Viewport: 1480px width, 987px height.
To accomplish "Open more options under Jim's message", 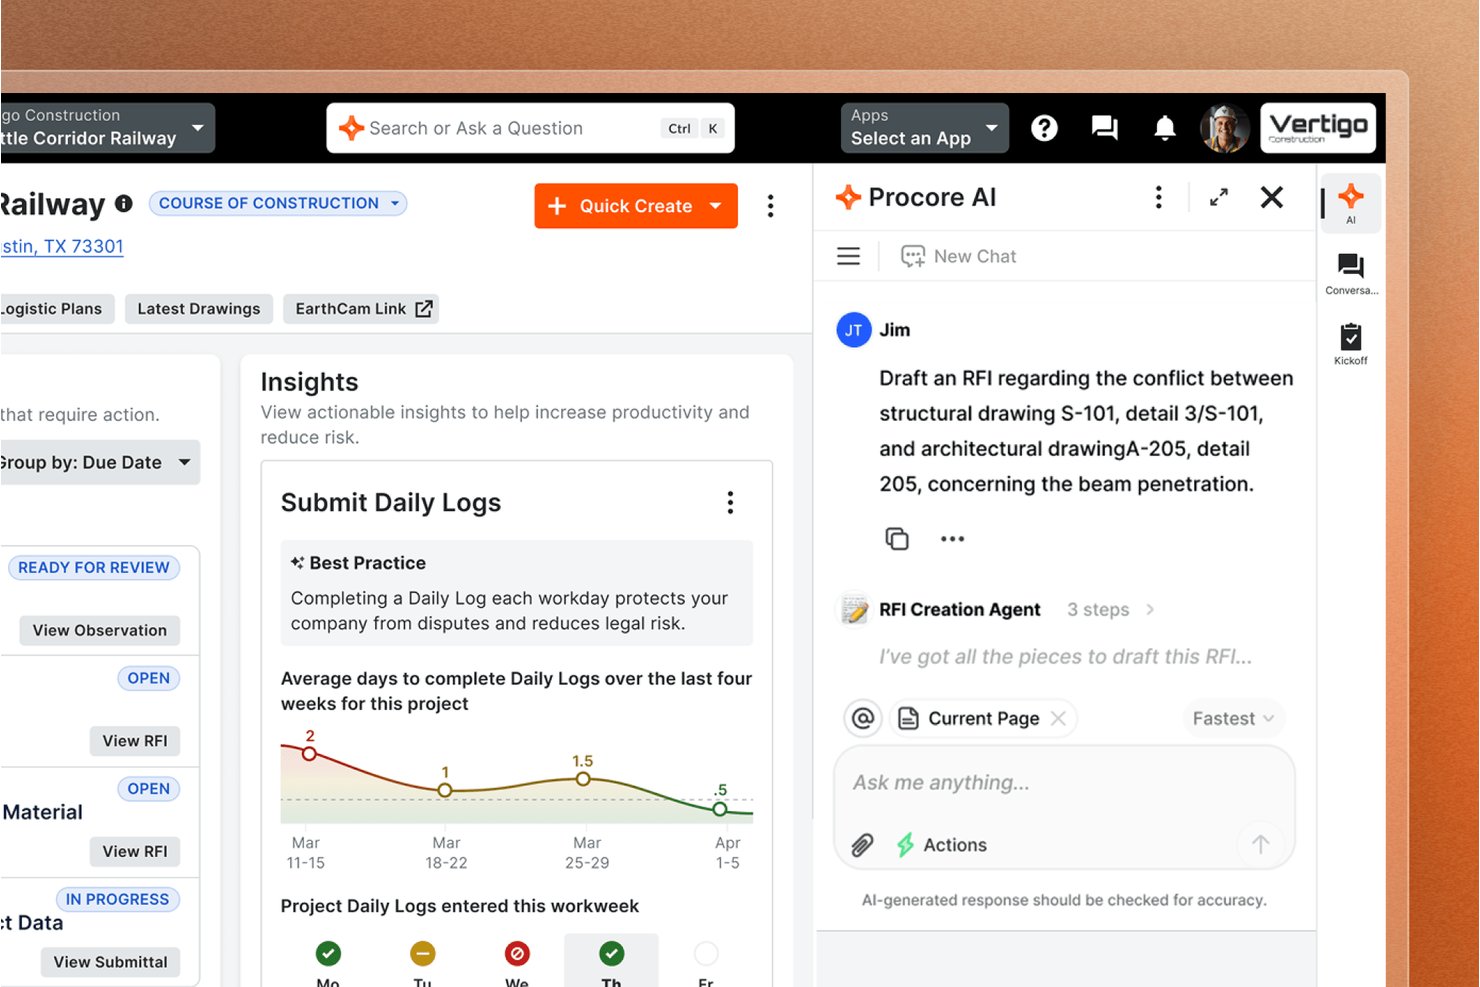I will (952, 538).
